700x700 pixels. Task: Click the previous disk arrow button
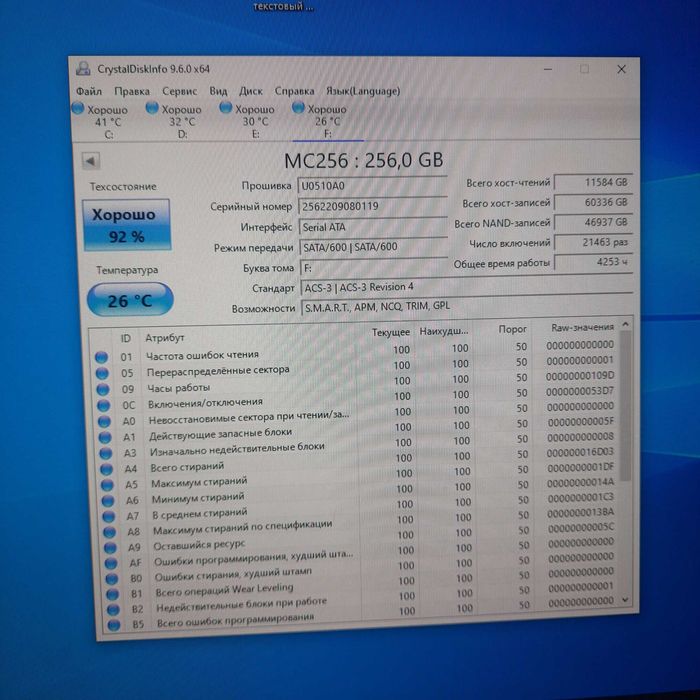(x=91, y=161)
